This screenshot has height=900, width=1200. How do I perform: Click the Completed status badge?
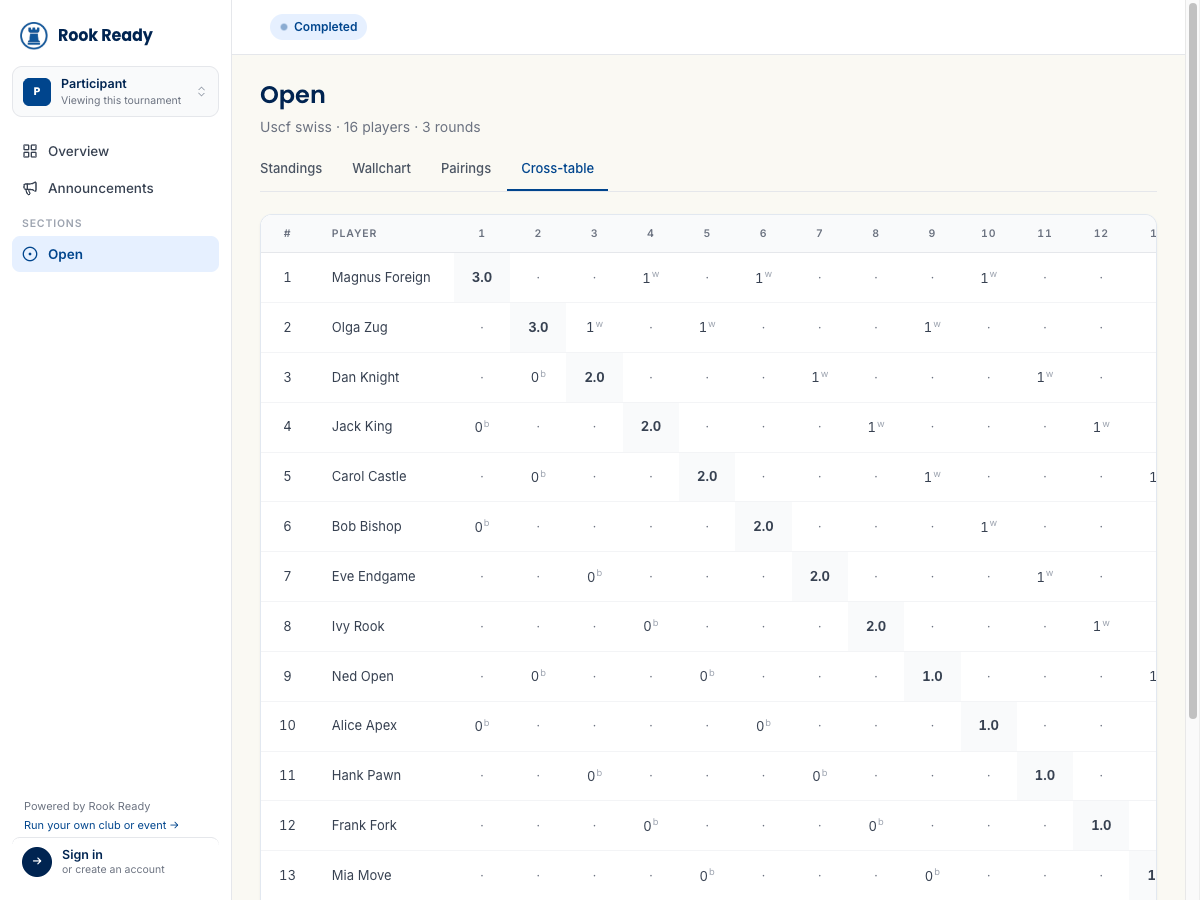point(318,27)
